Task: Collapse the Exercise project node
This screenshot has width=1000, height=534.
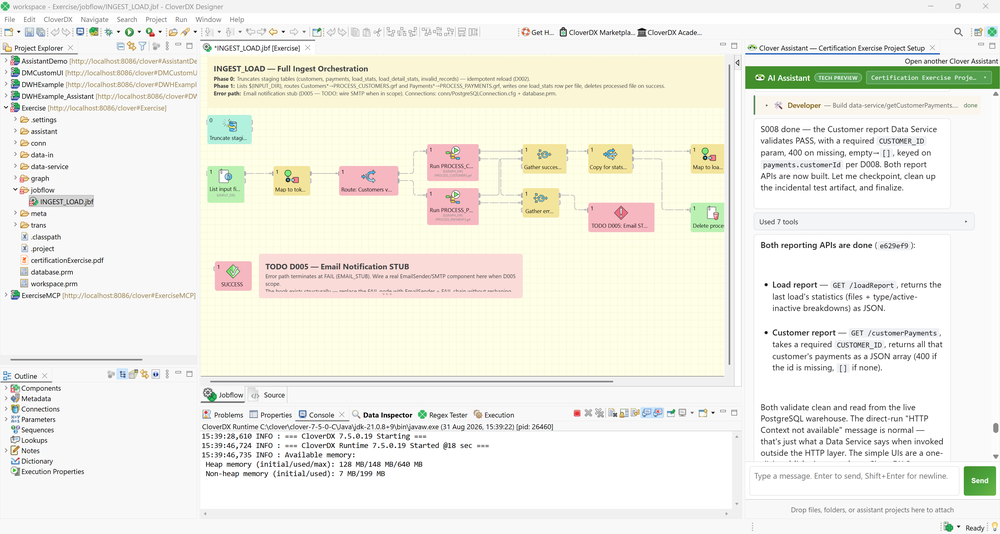Action: 6,108
